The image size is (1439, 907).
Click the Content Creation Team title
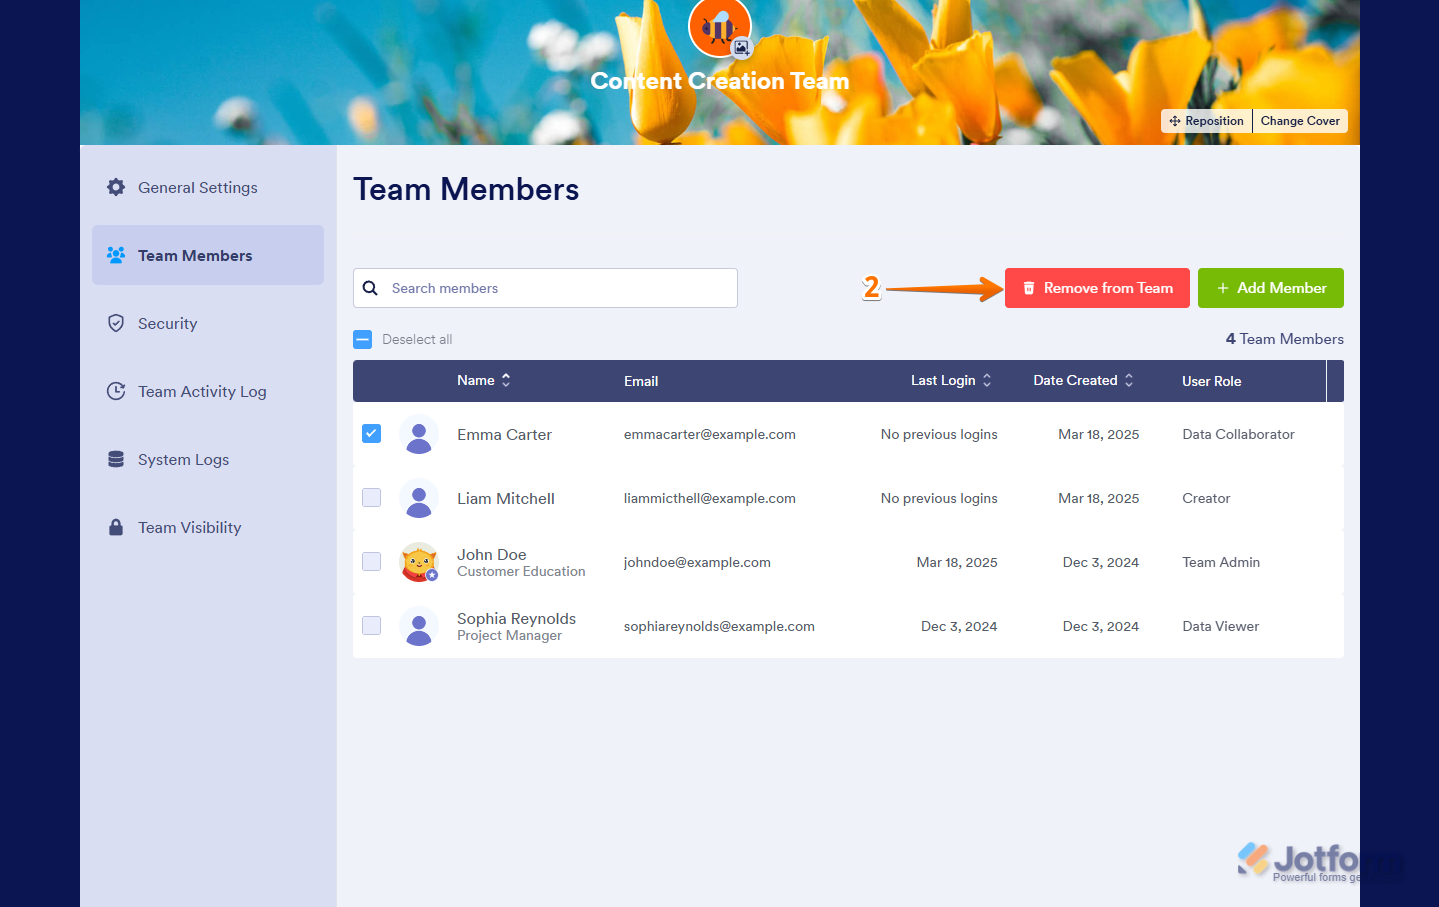pyautogui.click(x=720, y=81)
